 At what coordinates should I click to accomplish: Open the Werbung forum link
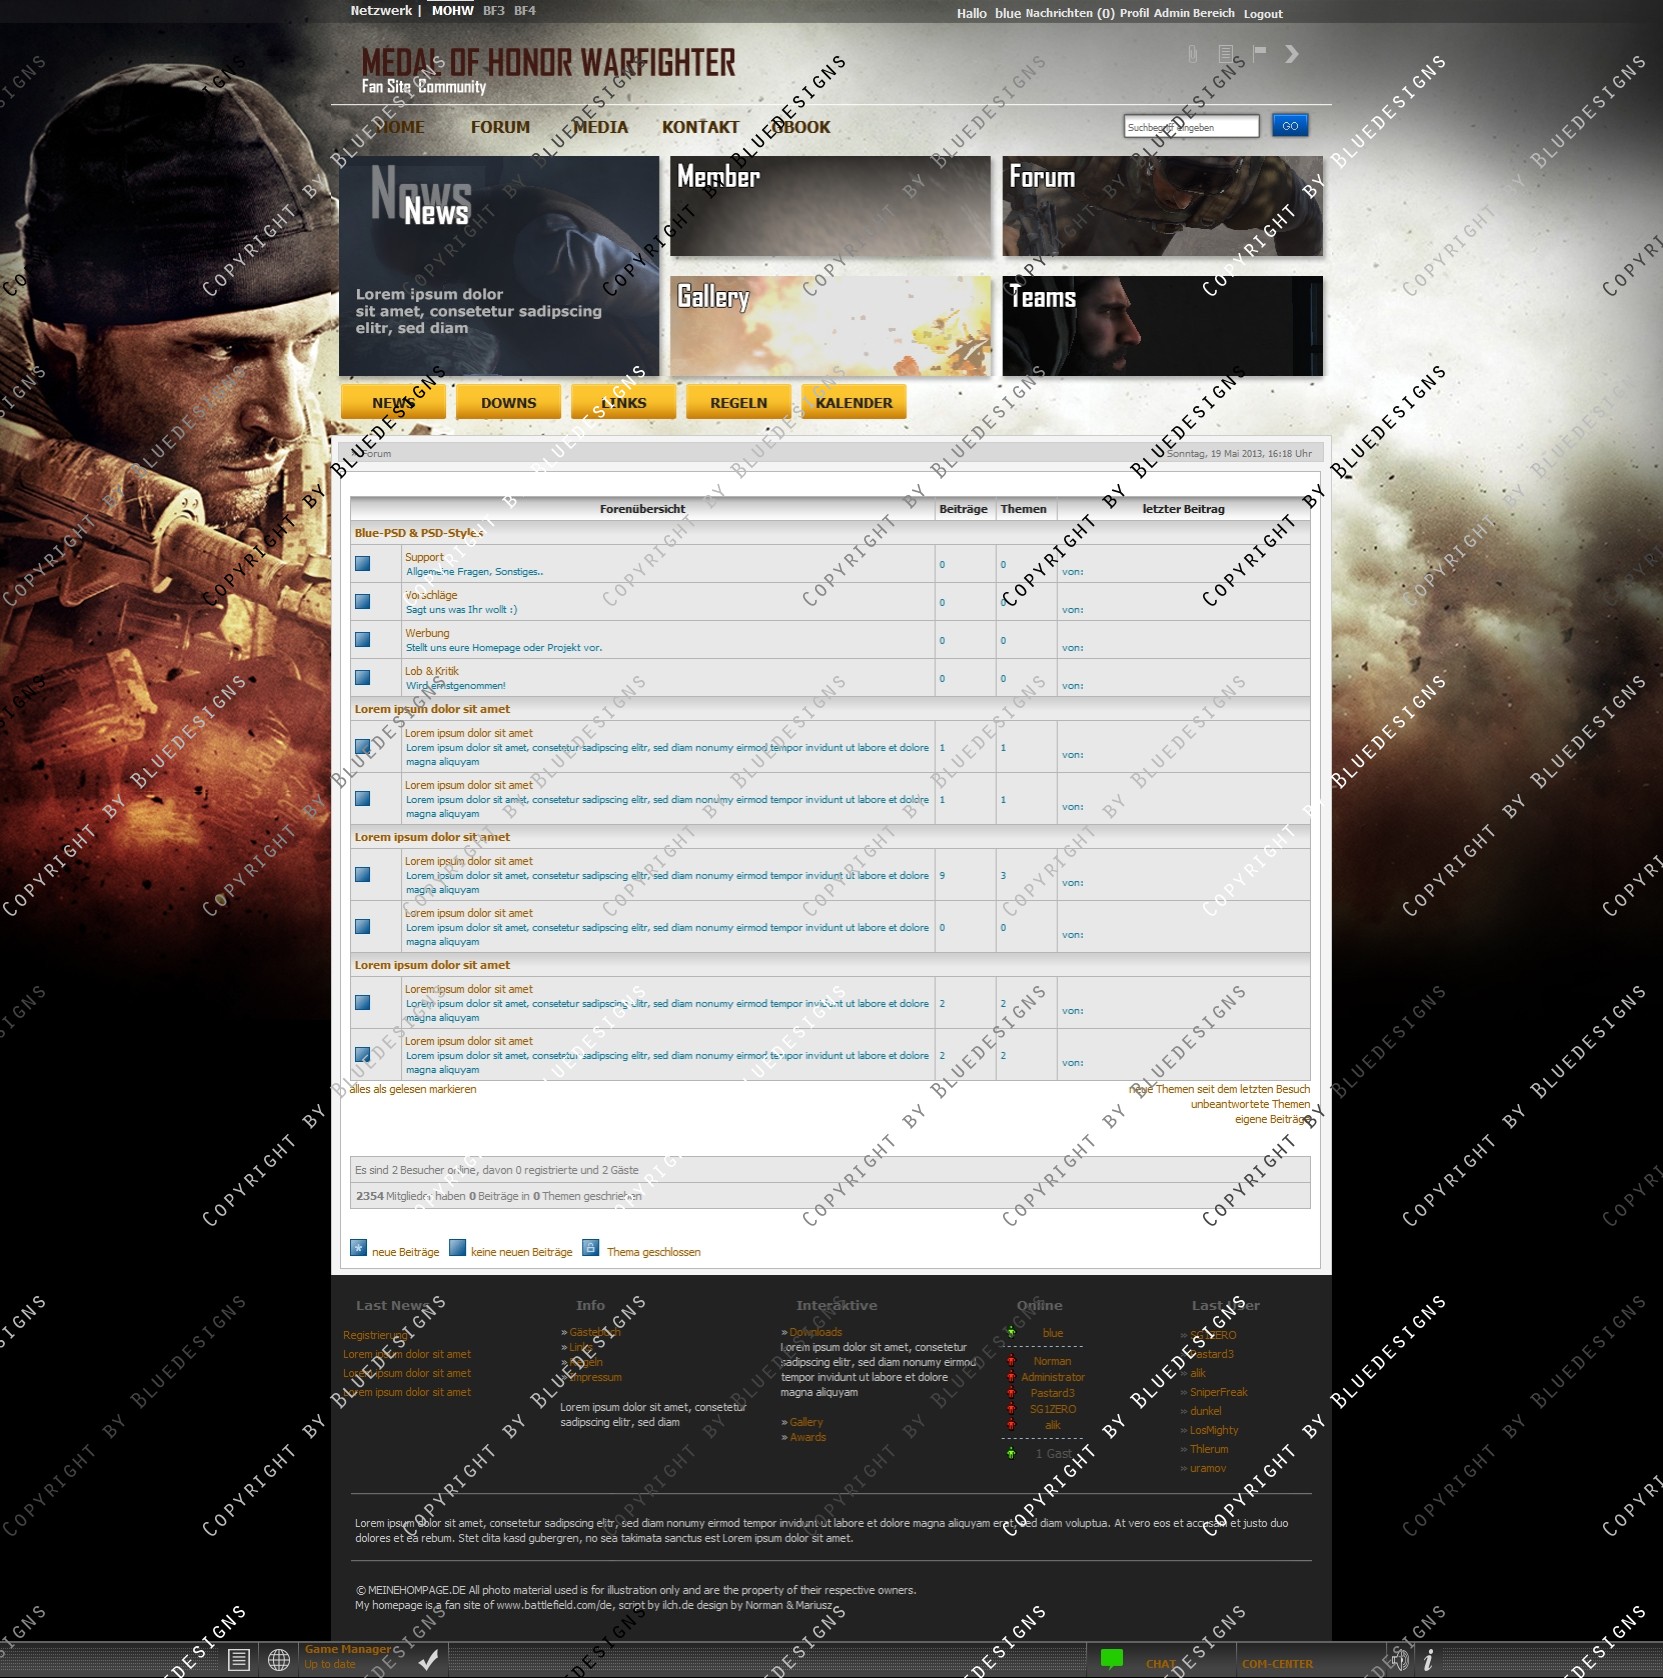(x=427, y=633)
